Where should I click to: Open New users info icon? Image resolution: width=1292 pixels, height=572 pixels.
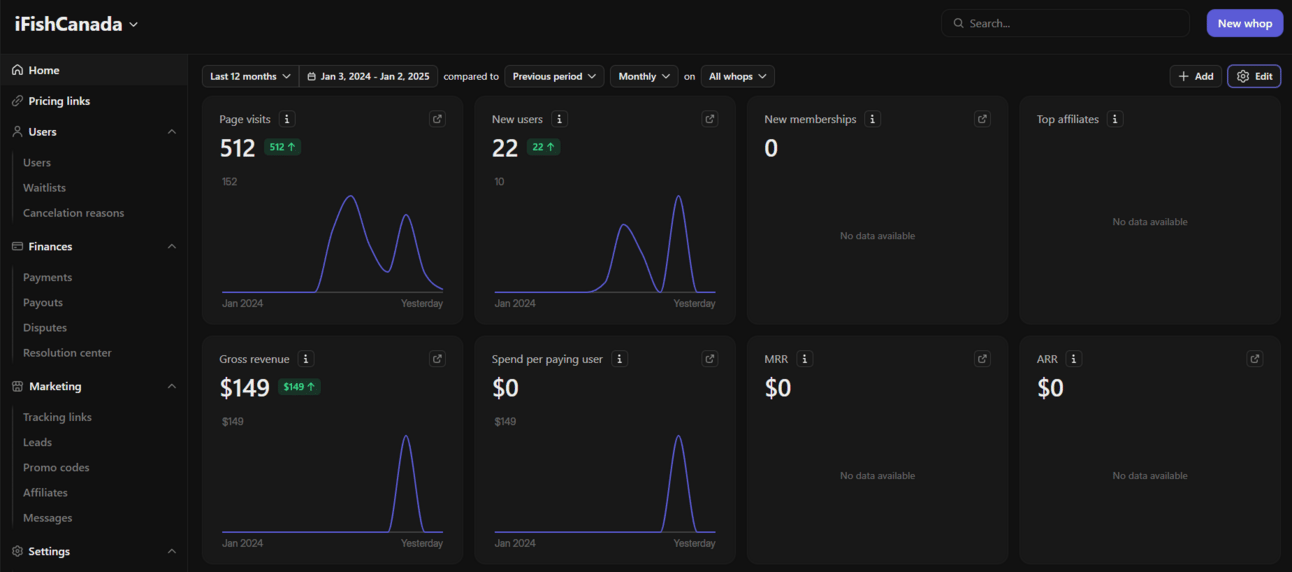[x=560, y=119]
